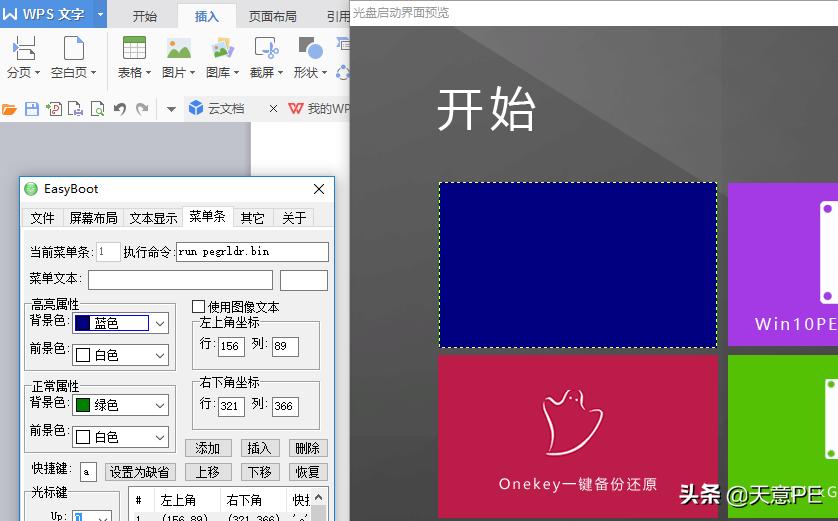This screenshot has height=521, width=838.
Task: Click the 图片 picture icon
Action: point(179,48)
